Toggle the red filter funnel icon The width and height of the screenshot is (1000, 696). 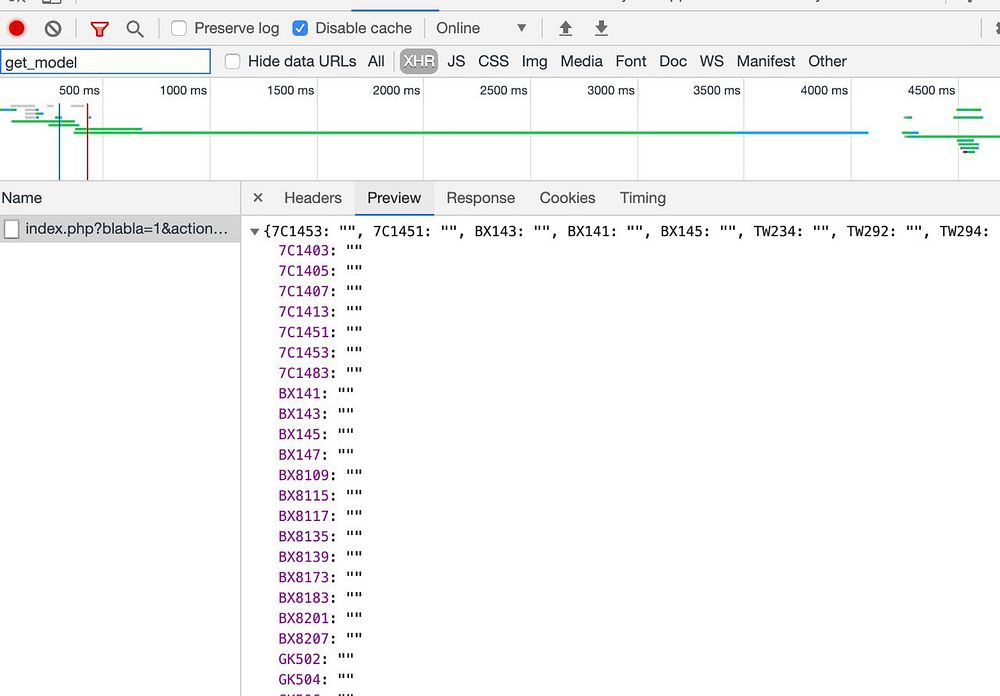[99, 28]
